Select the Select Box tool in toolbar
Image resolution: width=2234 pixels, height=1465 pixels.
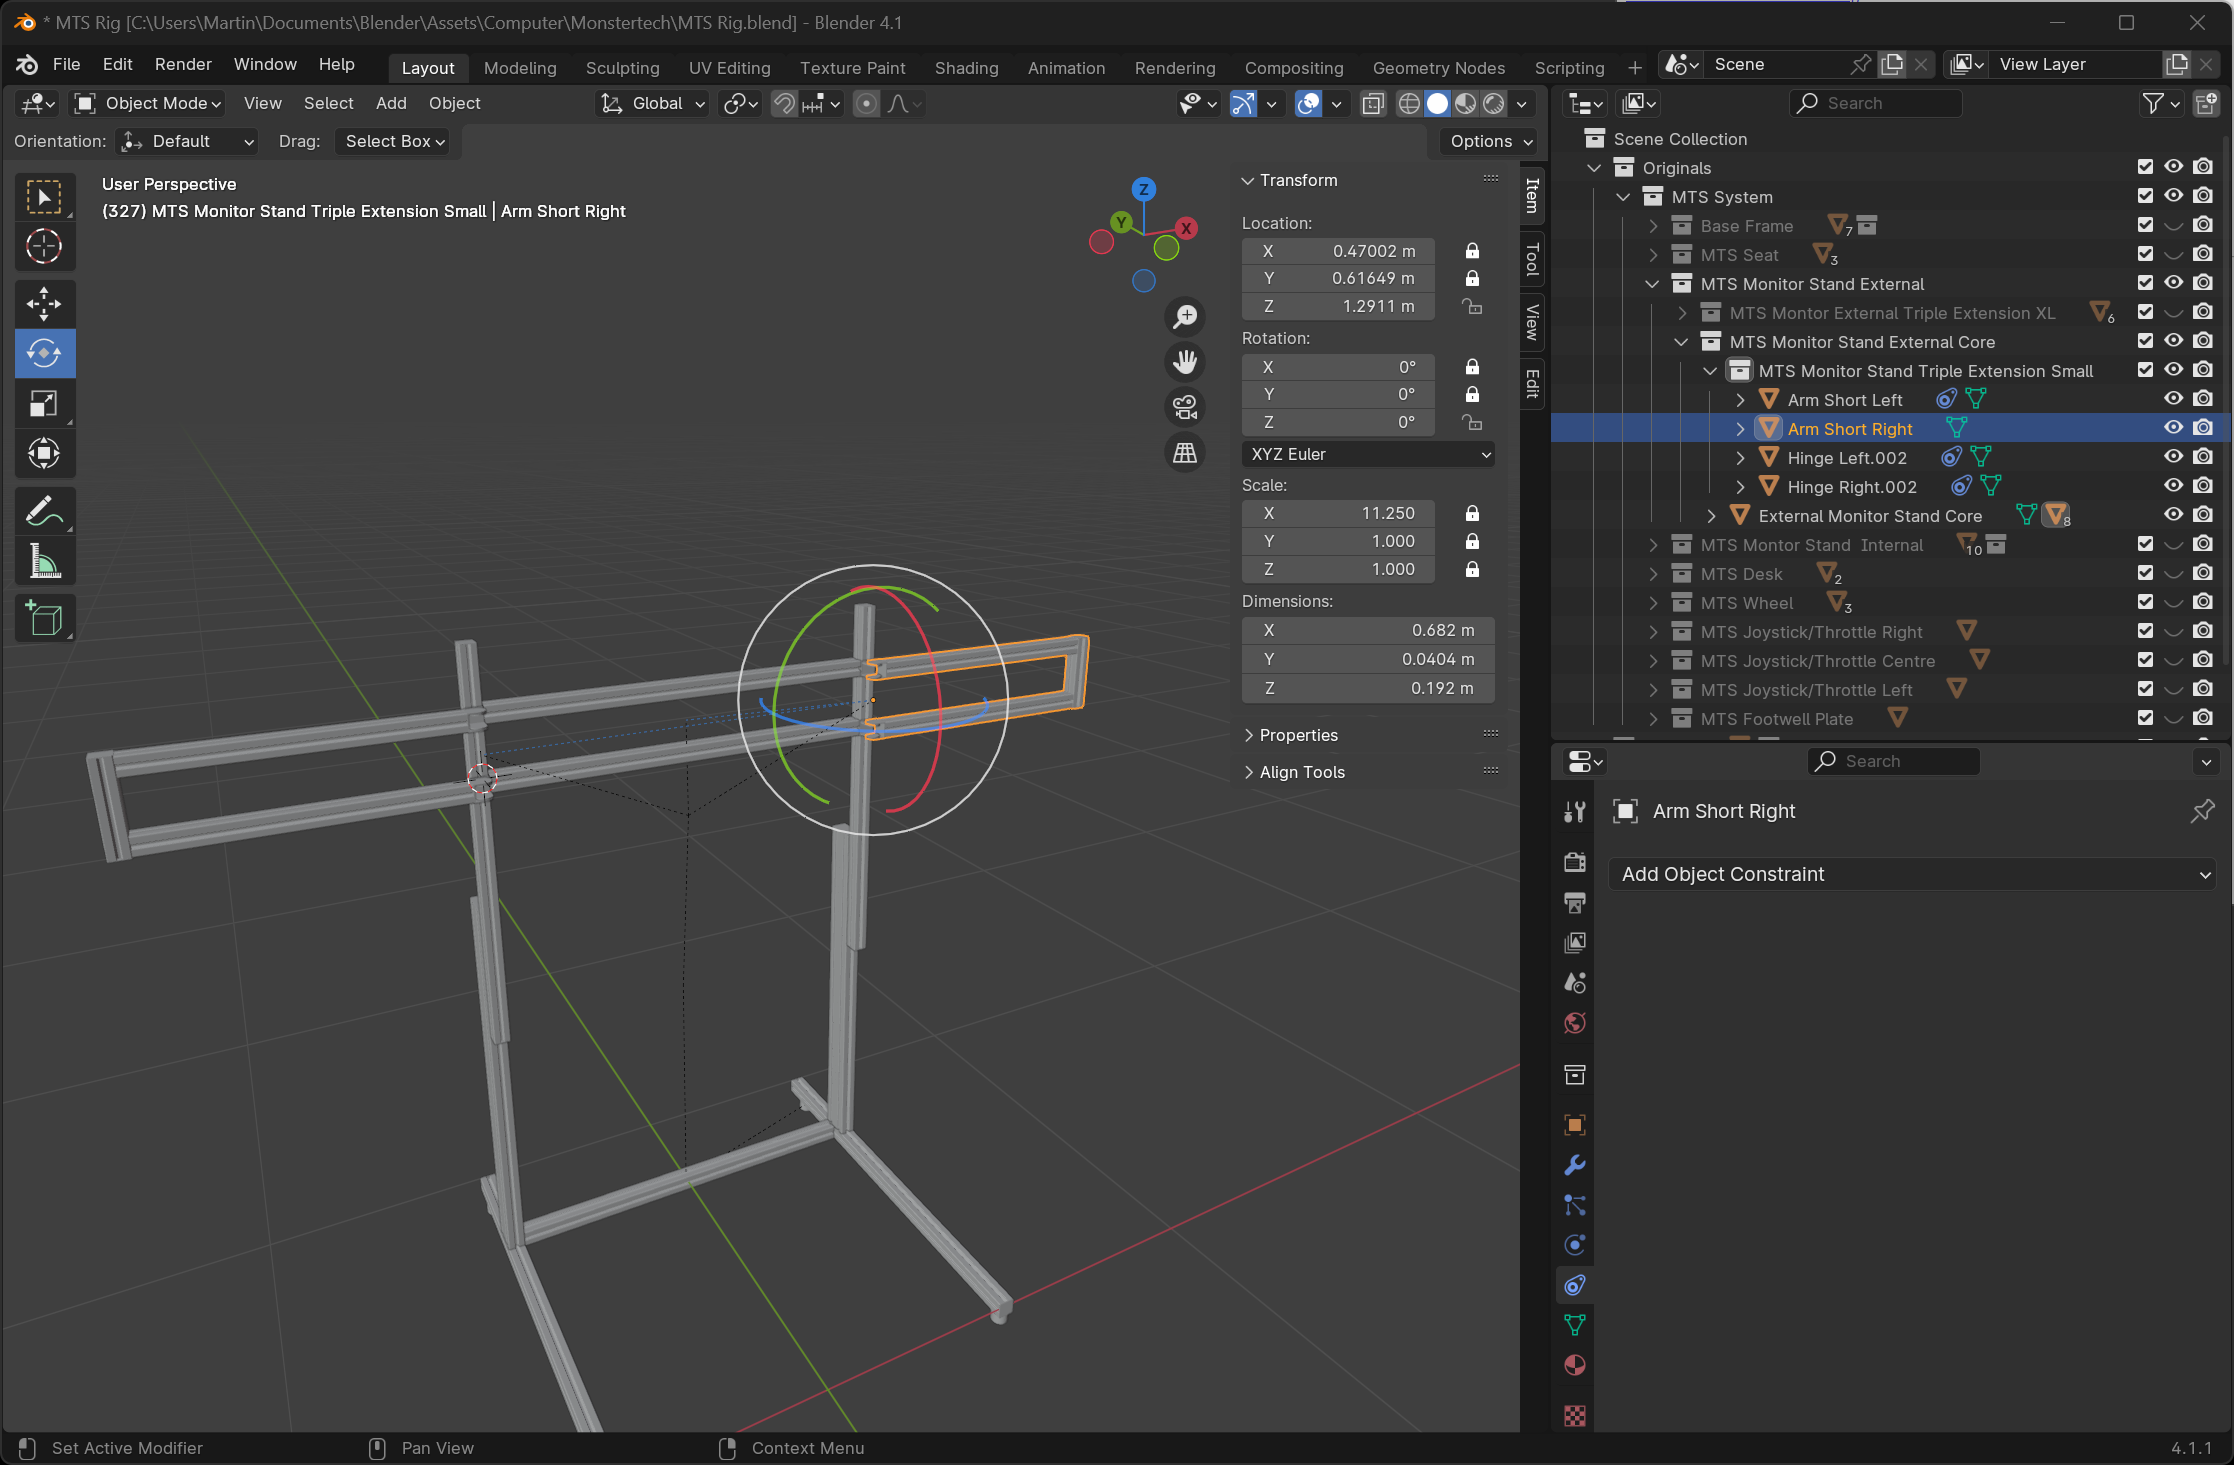[x=44, y=197]
